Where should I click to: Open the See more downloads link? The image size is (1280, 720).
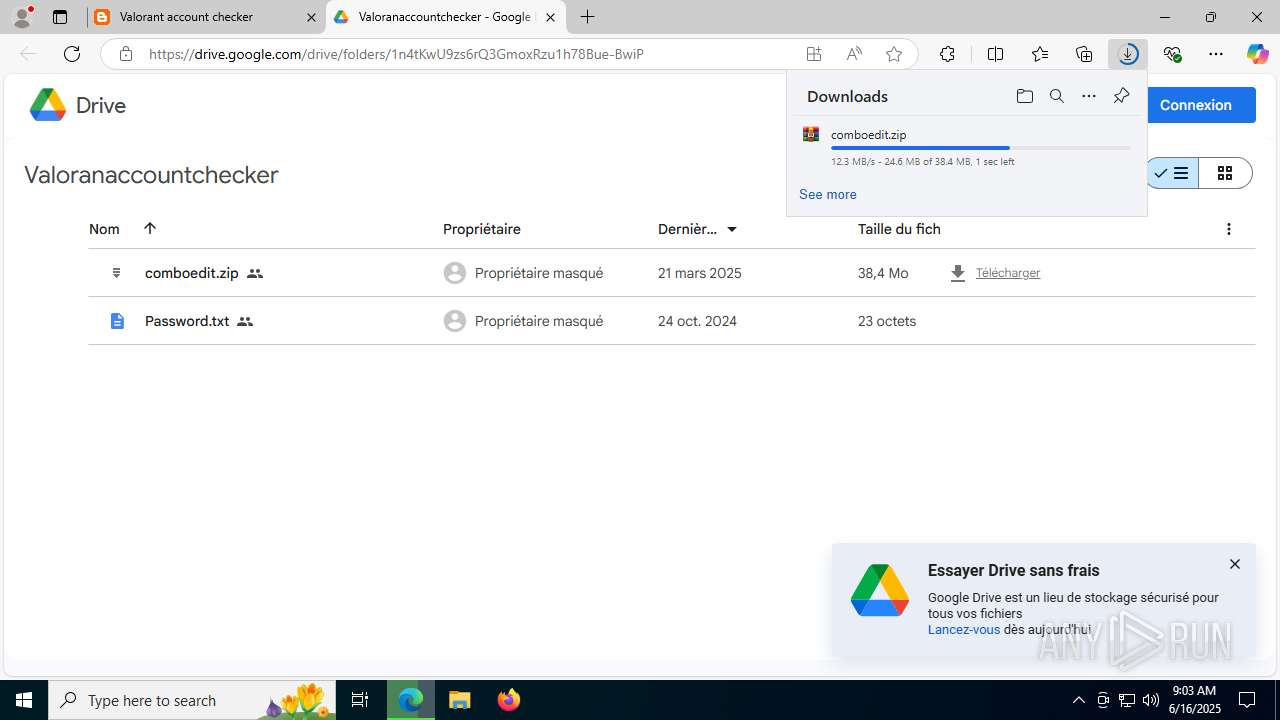click(x=827, y=194)
